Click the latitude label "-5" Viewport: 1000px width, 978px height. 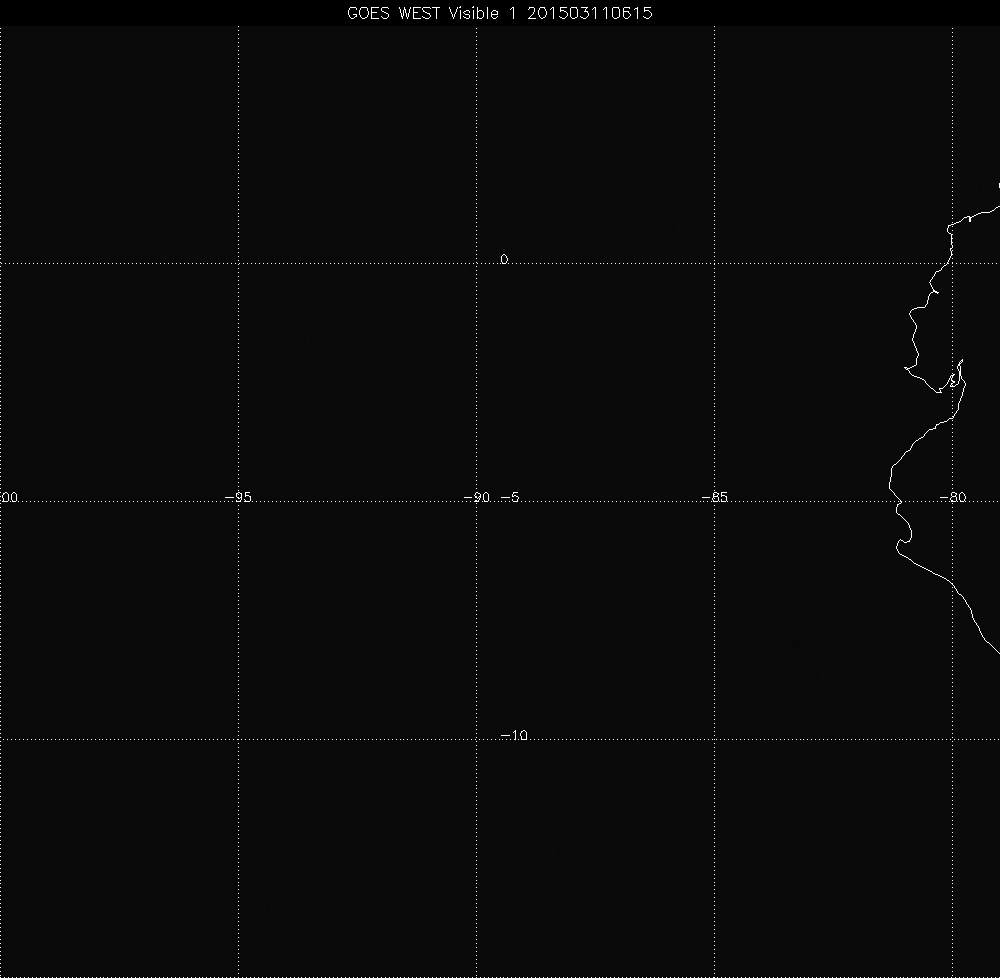(x=510, y=497)
